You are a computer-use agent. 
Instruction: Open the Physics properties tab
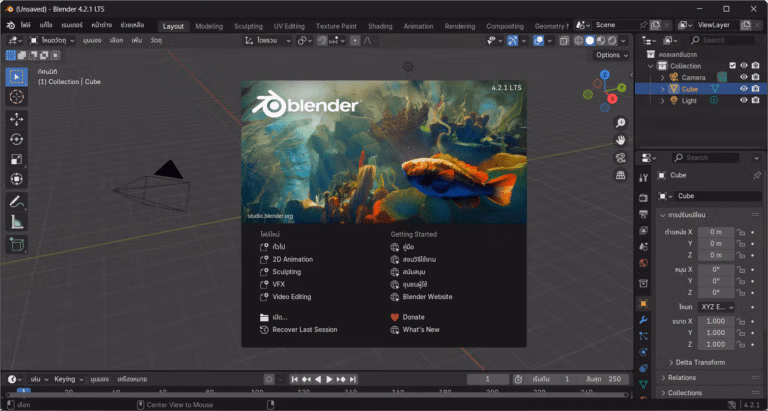tap(644, 352)
